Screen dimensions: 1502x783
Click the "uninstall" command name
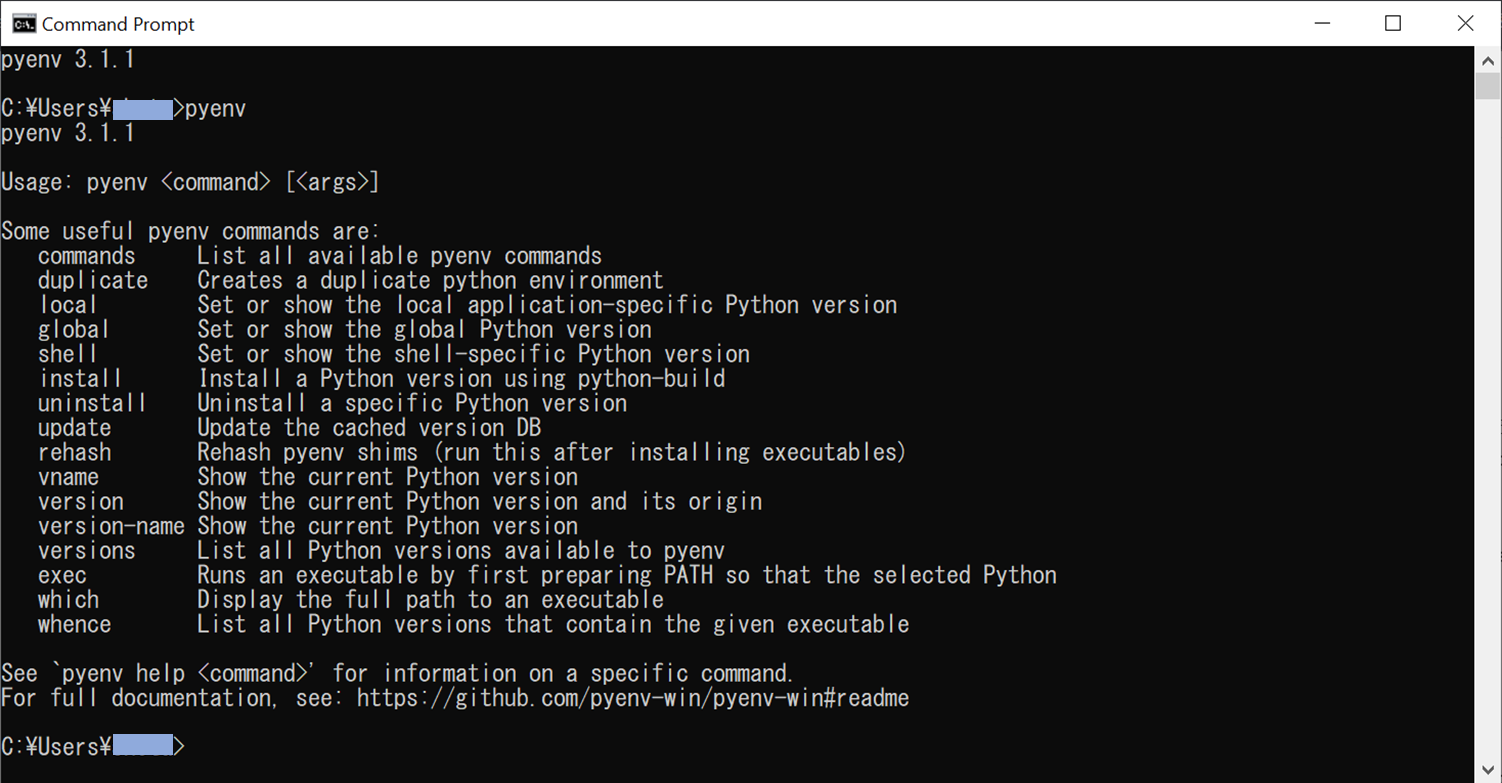coord(92,403)
